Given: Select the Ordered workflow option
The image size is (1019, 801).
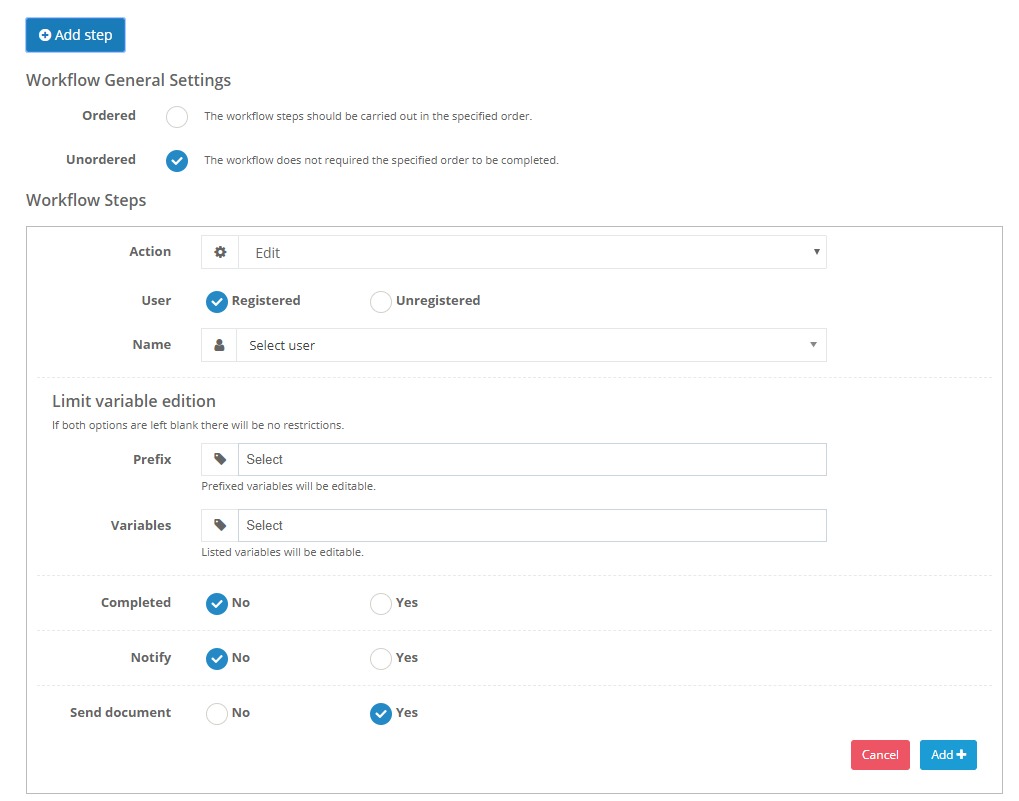Looking at the screenshot, I should tap(176, 117).
